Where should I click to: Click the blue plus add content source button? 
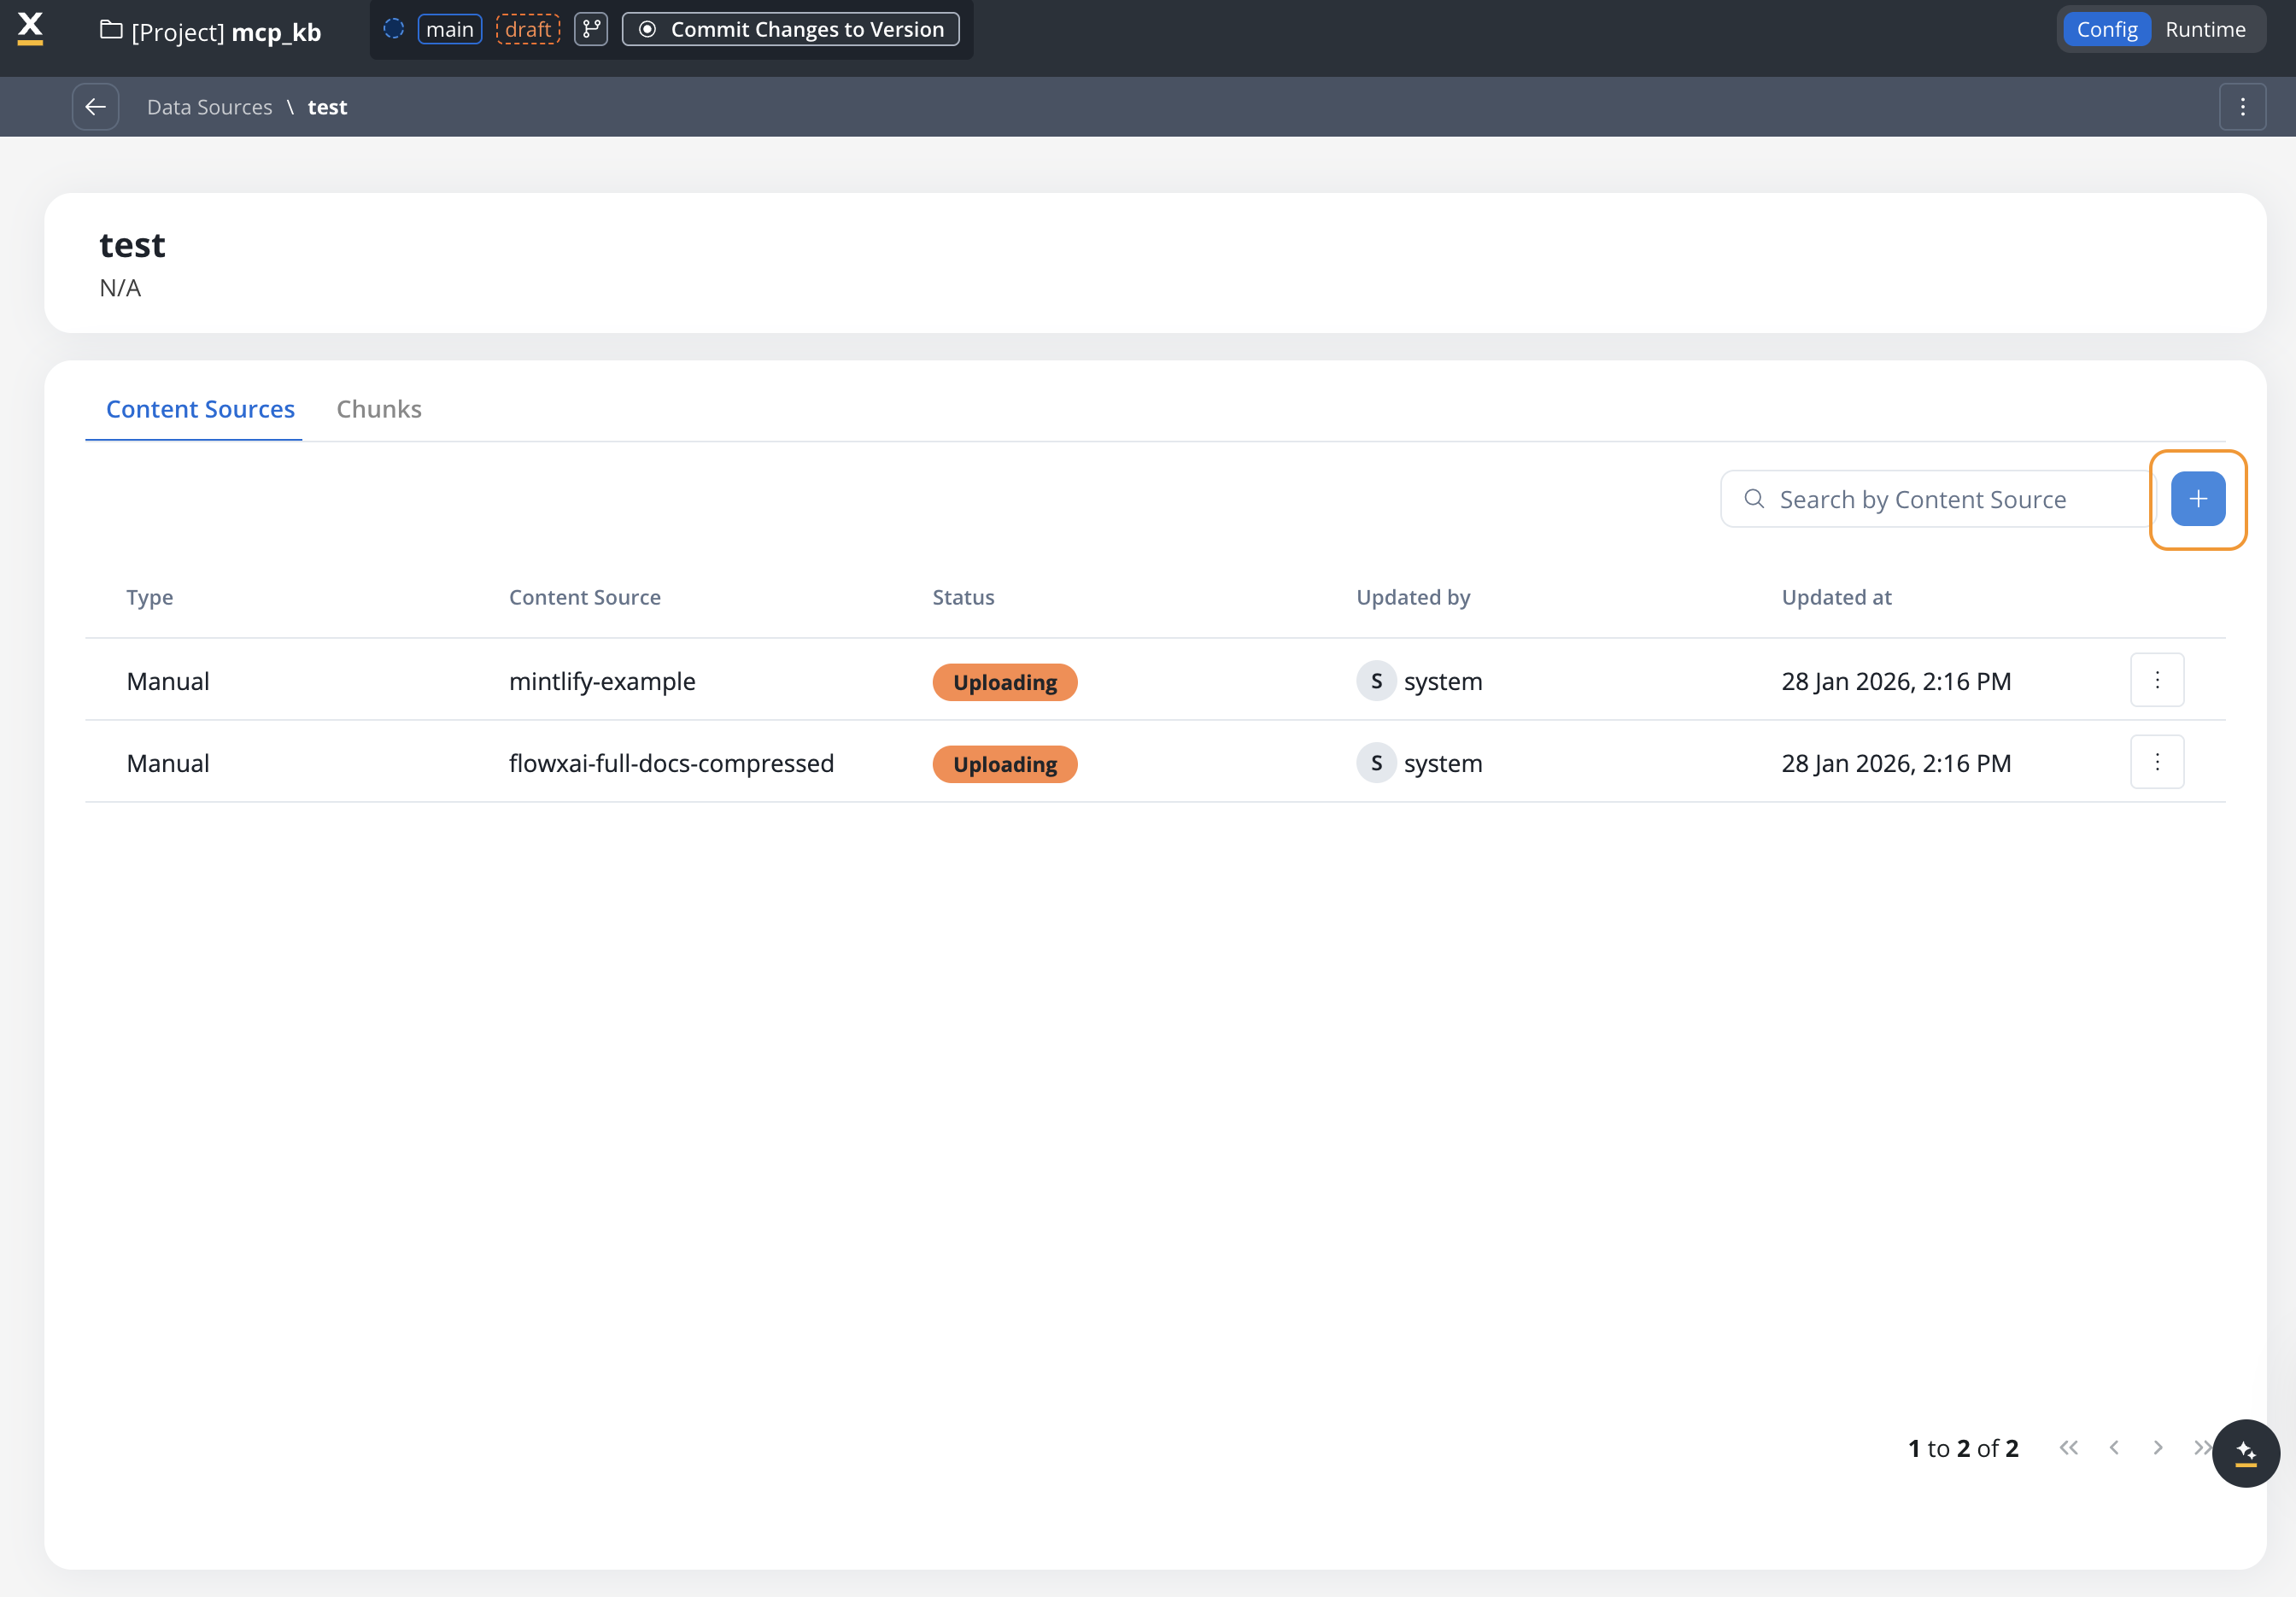[2197, 499]
